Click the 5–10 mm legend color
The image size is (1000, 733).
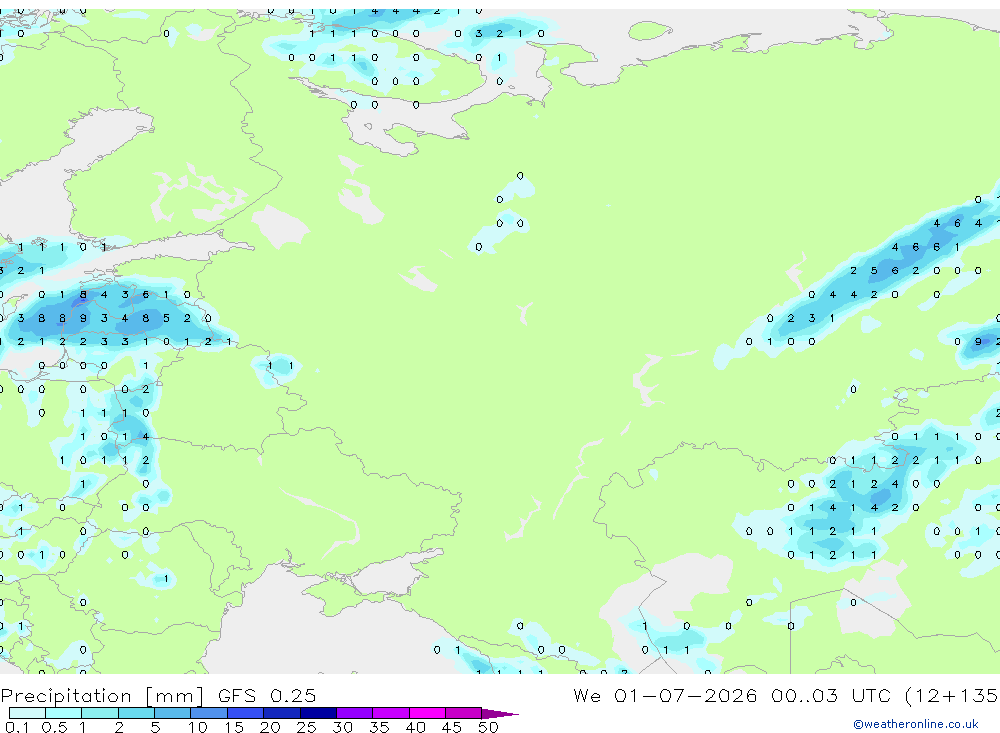click(172, 713)
